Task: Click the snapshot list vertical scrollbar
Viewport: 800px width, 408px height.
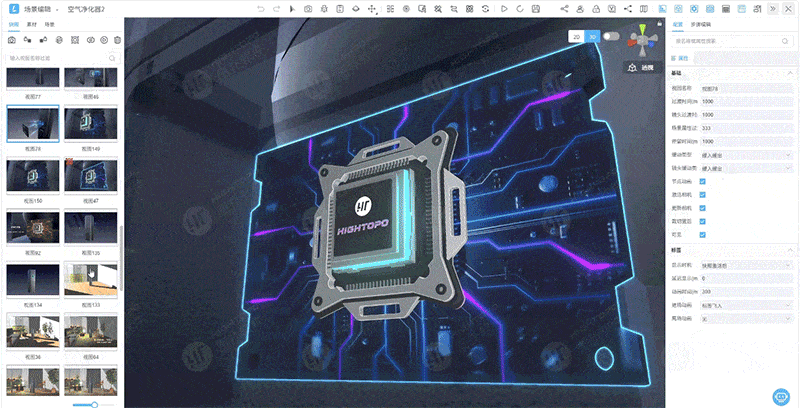Action: point(121,258)
